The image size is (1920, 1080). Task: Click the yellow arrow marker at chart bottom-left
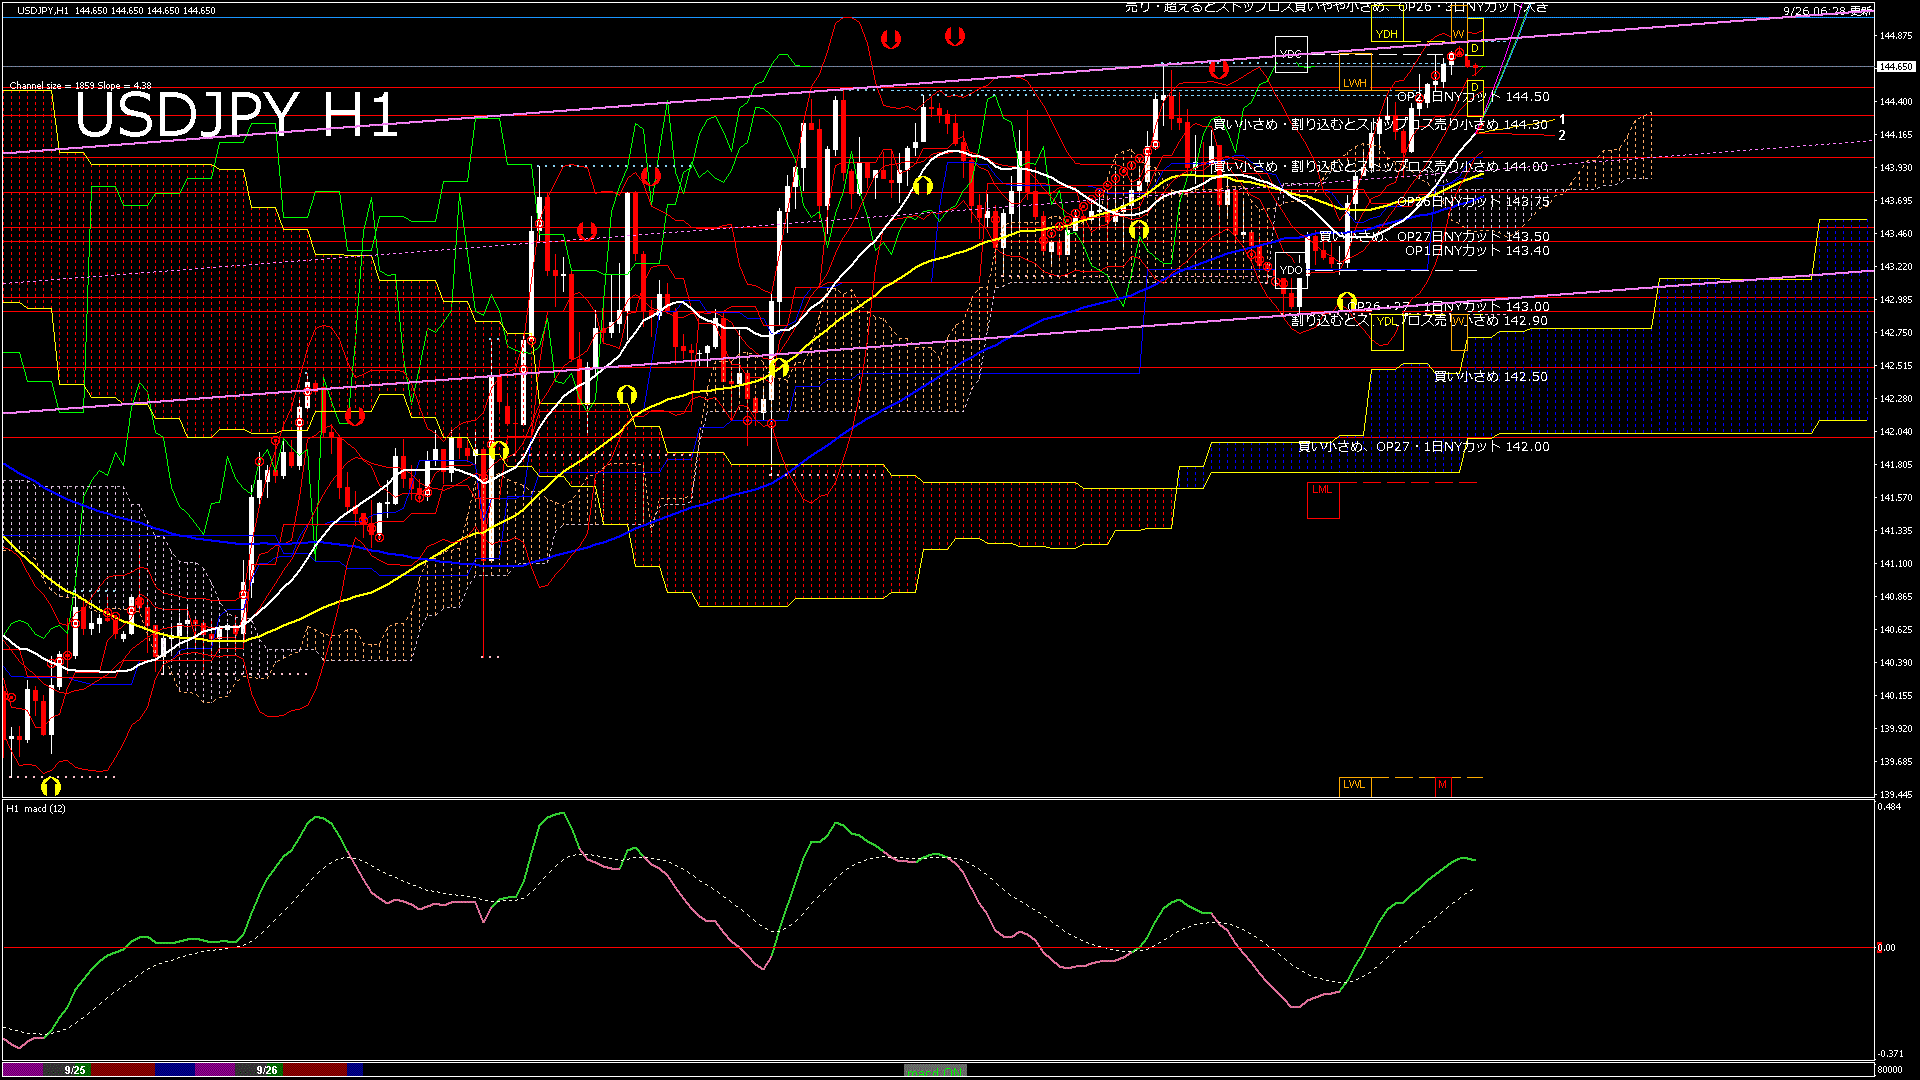pos(51,786)
